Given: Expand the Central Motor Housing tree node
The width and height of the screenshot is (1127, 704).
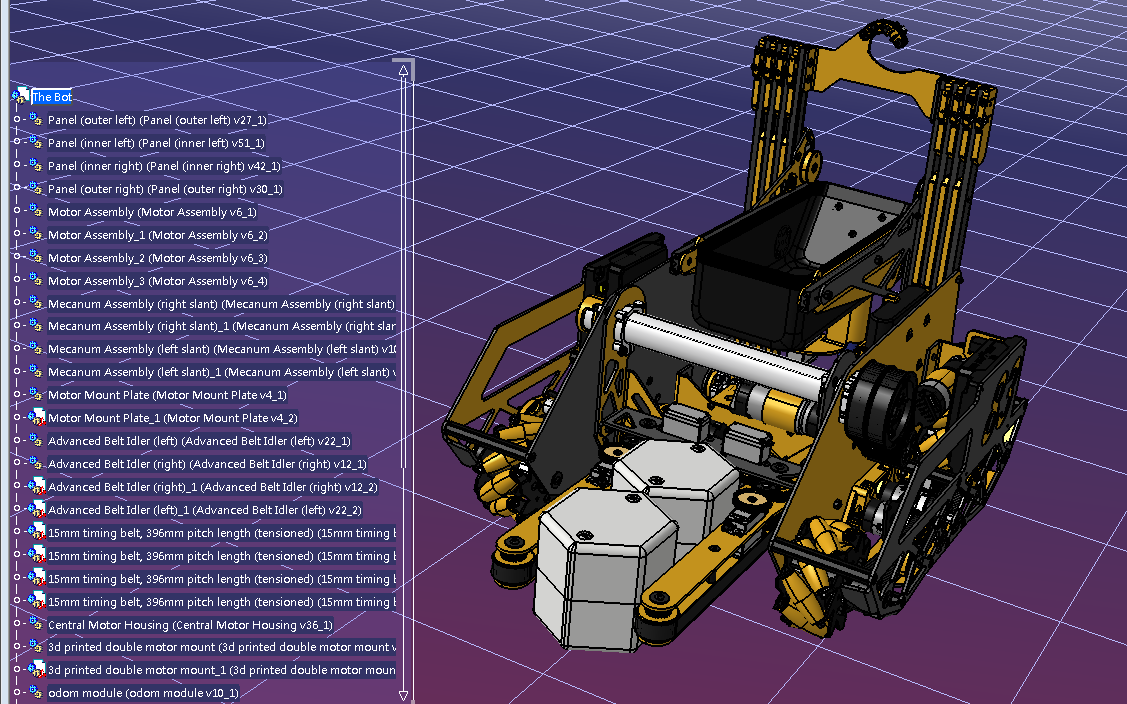Looking at the screenshot, I should click(x=17, y=624).
